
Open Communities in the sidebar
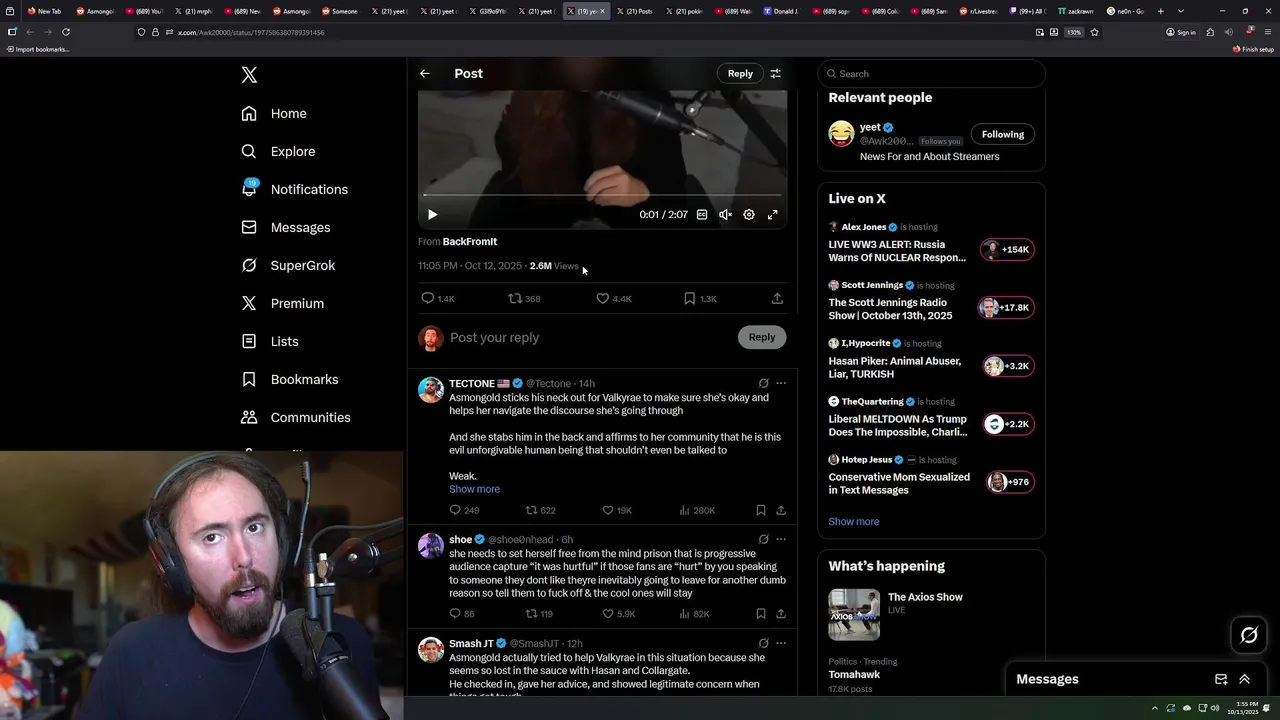pyautogui.click(x=296, y=418)
